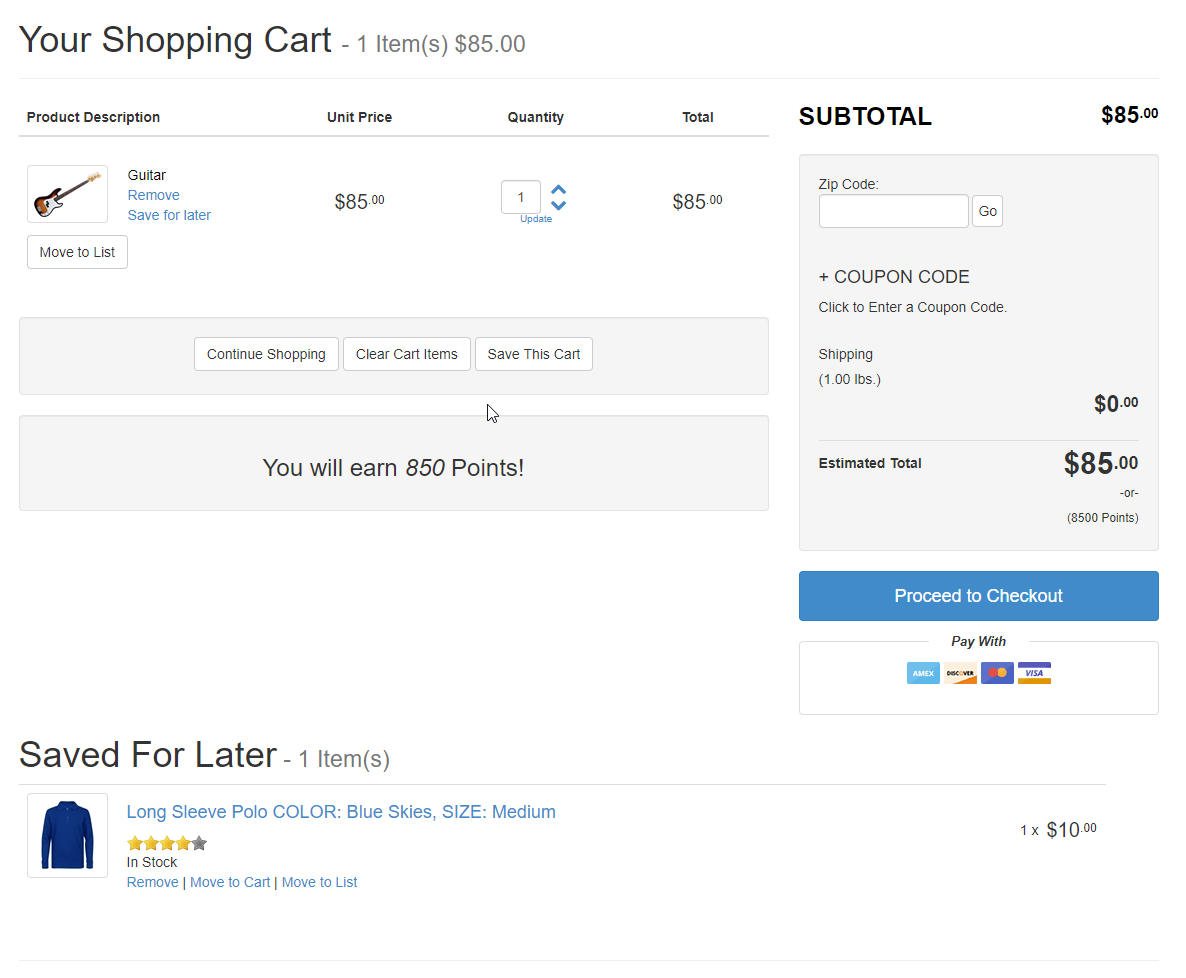Expand the Coupon Code section
The width and height of the screenshot is (1186, 978).
tap(894, 277)
